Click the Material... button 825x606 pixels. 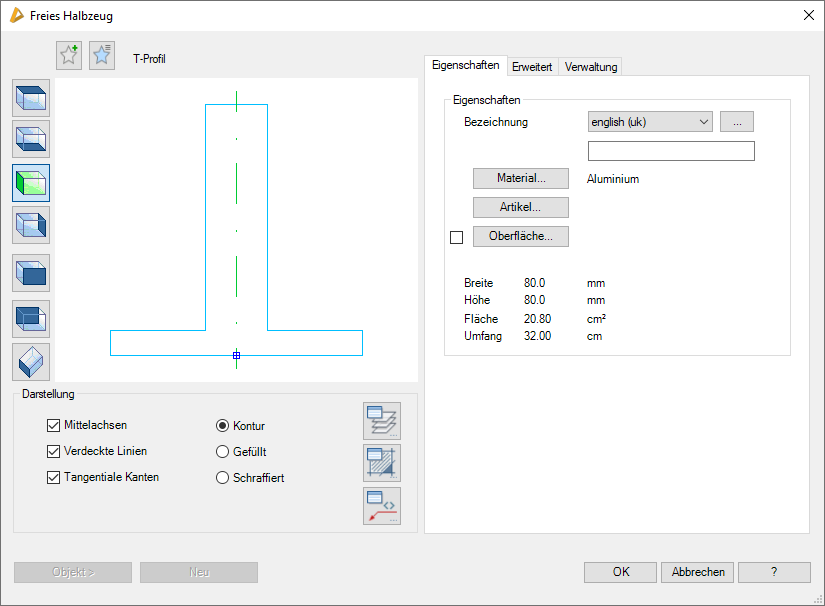coord(520,179)
